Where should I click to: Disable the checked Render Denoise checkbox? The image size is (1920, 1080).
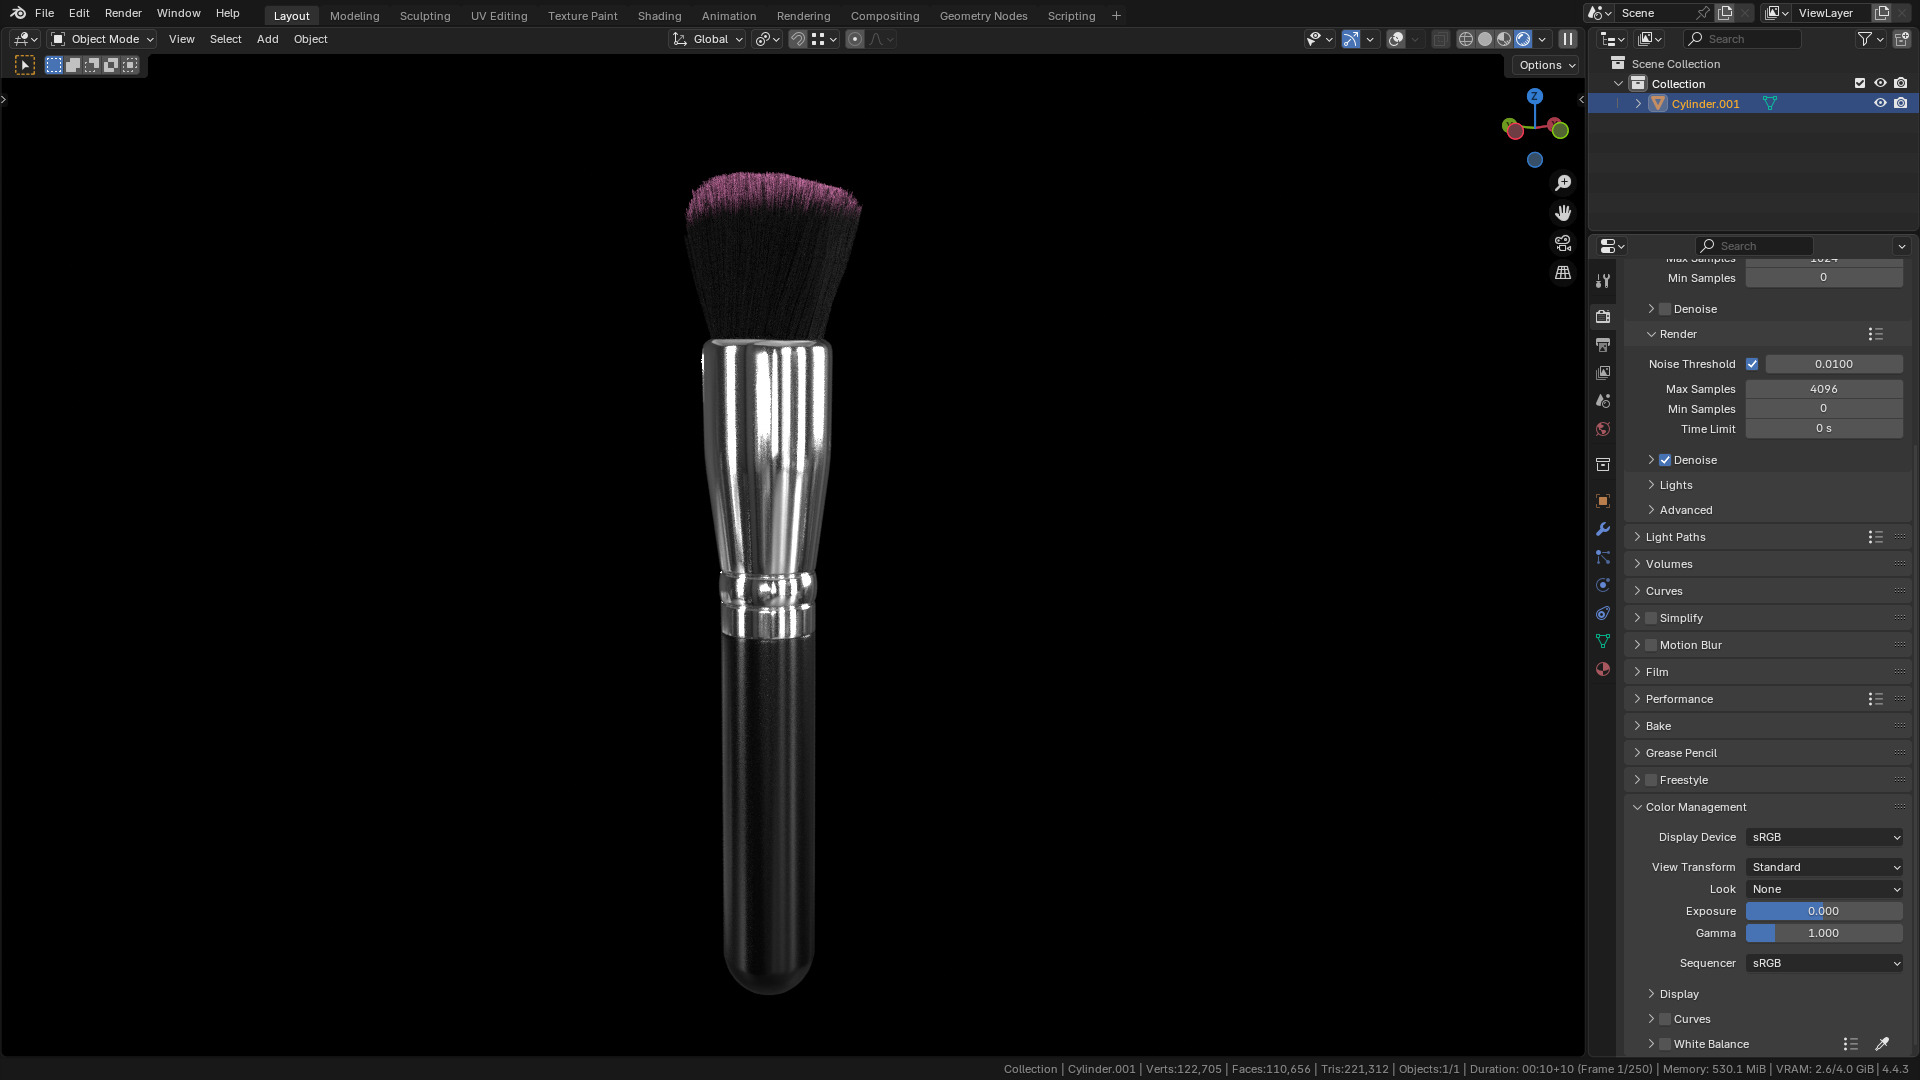pos(1665,460)
